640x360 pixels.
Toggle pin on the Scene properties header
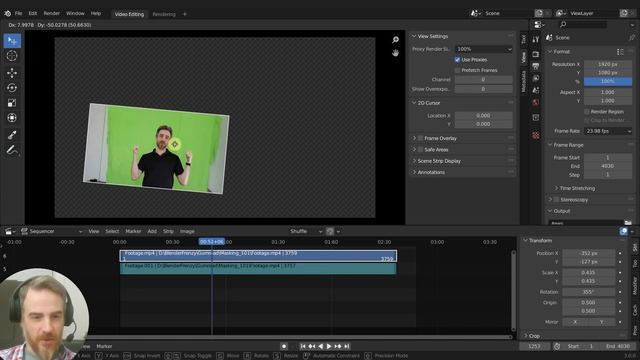click(x=632, y=38)
